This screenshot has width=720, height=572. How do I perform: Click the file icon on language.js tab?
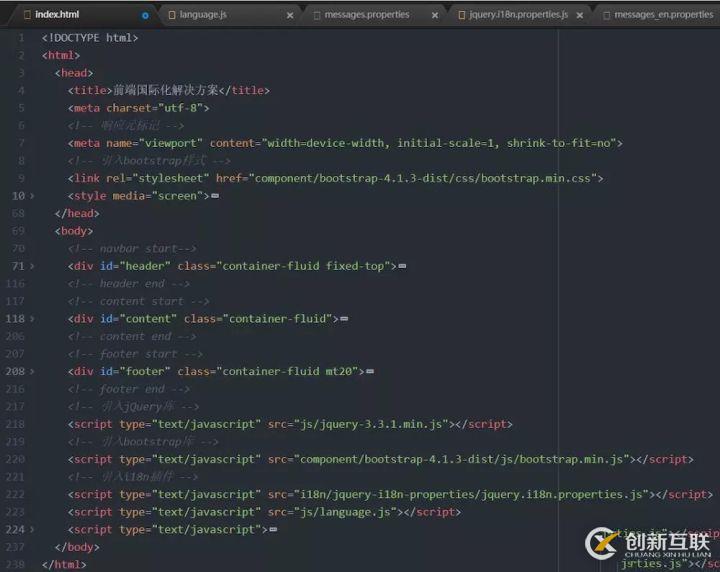click(x=172, y=15)
